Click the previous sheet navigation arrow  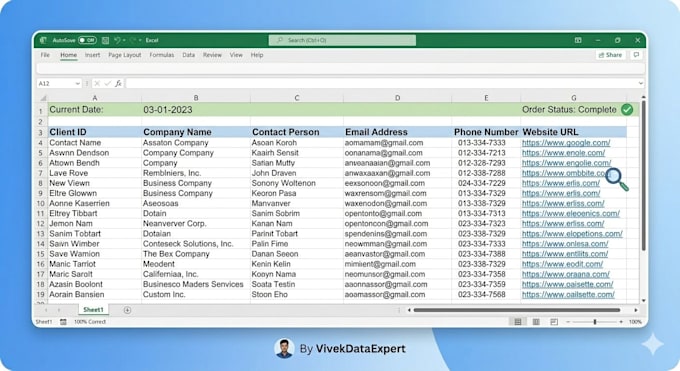coord(46,310)
